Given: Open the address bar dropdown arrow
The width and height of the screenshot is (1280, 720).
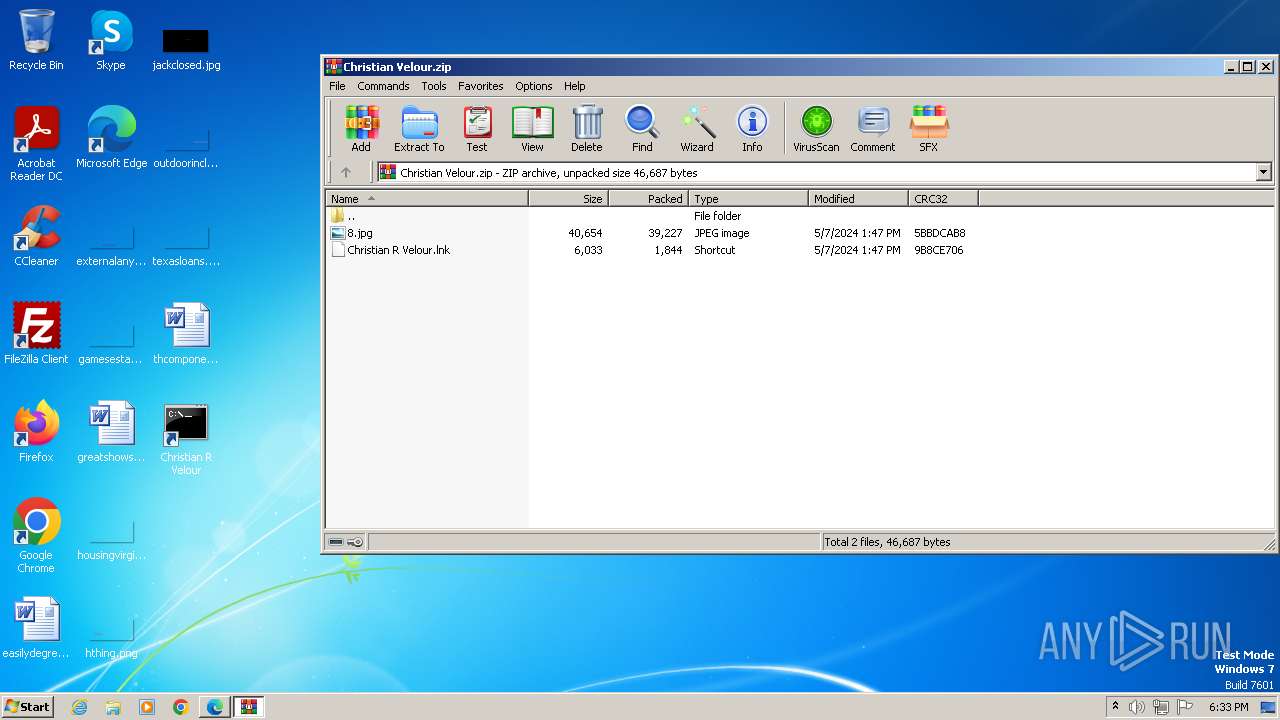Looking at the screenshot, I should click(1263, 172).
